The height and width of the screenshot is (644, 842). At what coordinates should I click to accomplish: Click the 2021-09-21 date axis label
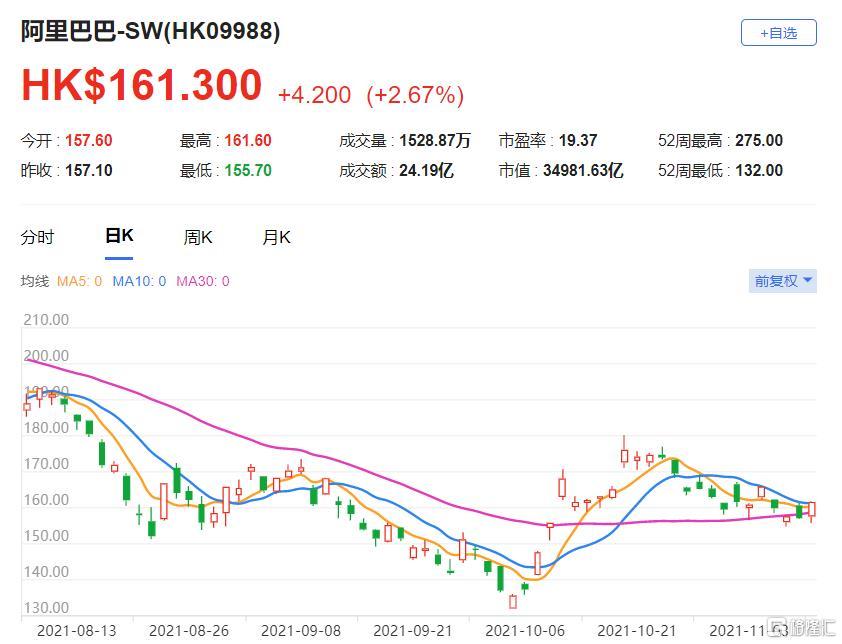413,631
